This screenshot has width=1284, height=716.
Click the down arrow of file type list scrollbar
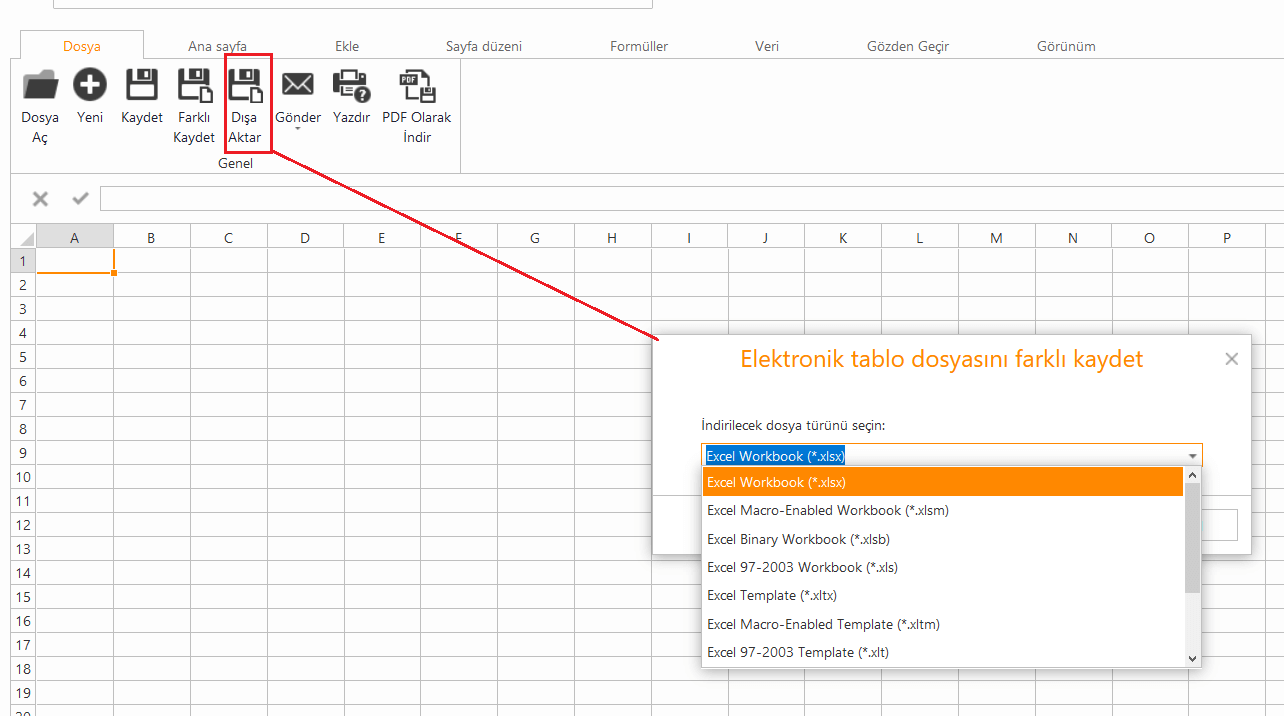[x=1192, y=658]
